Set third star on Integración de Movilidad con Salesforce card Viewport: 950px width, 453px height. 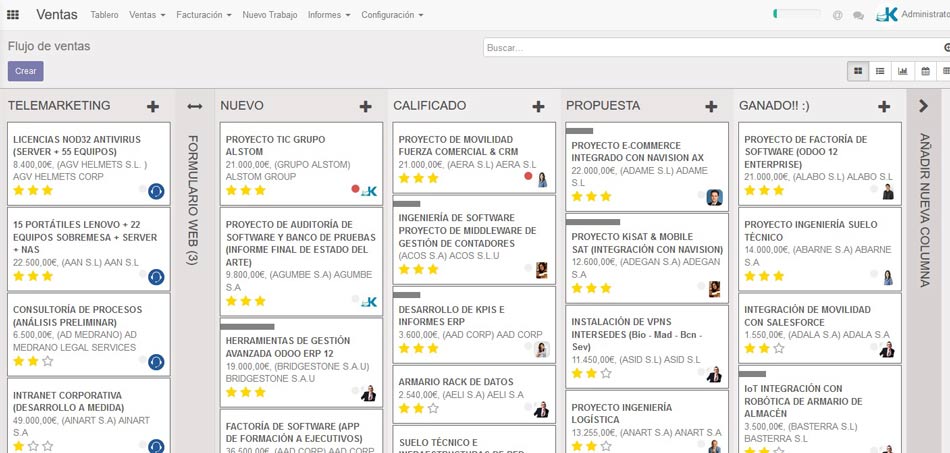pyautogui.click(x=779, y=349)
